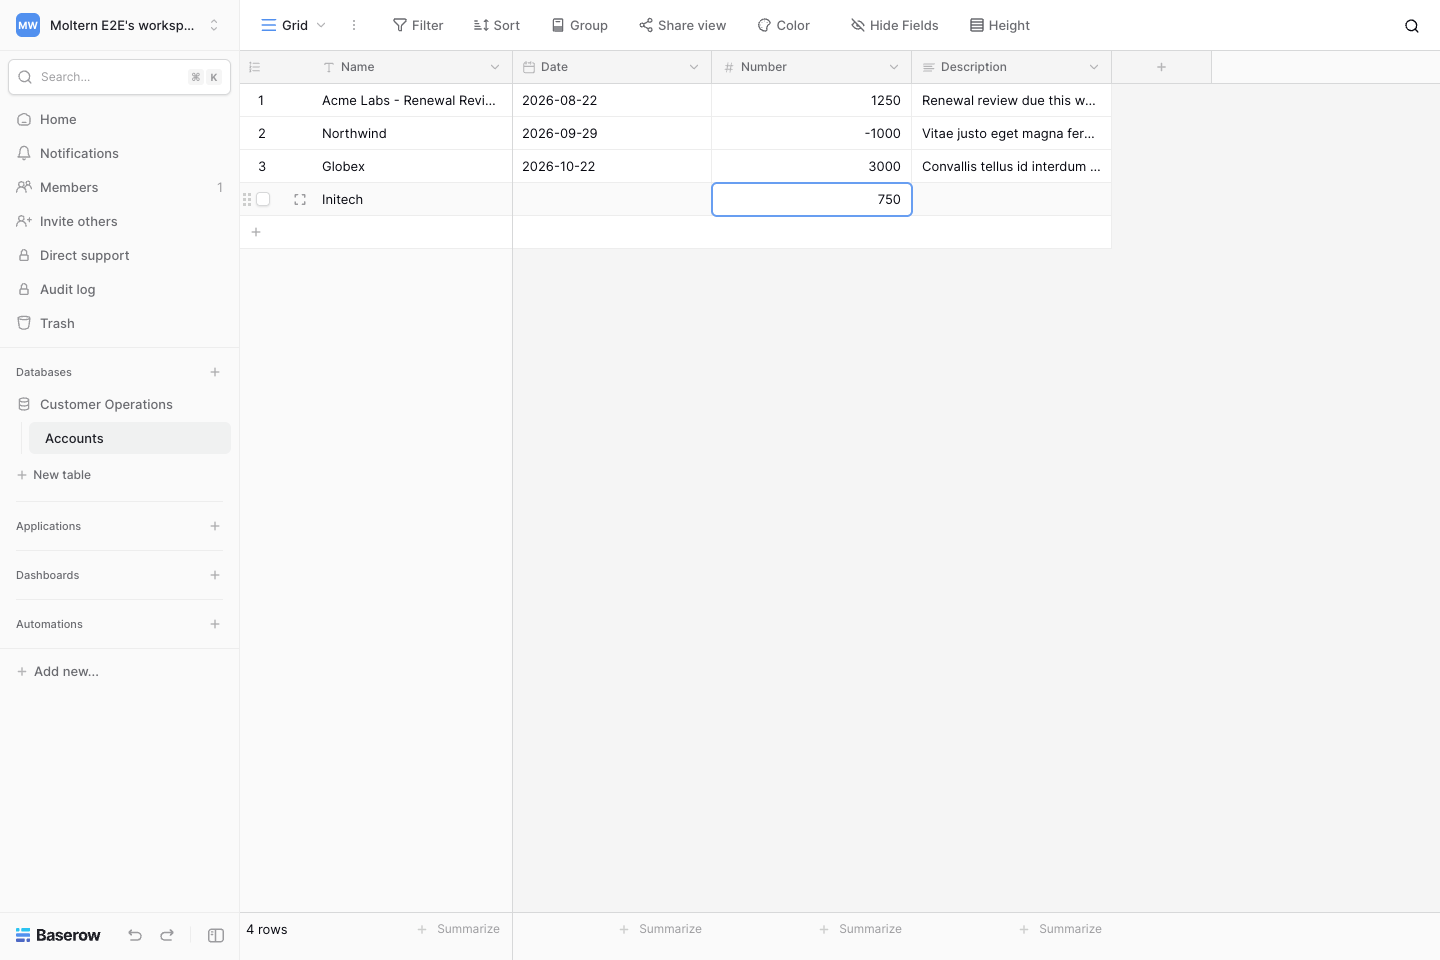Image resolution: width=1440 pixels, height=960 pixels.
Task: Click the MW workspace avatar
Action: point(28,25)
